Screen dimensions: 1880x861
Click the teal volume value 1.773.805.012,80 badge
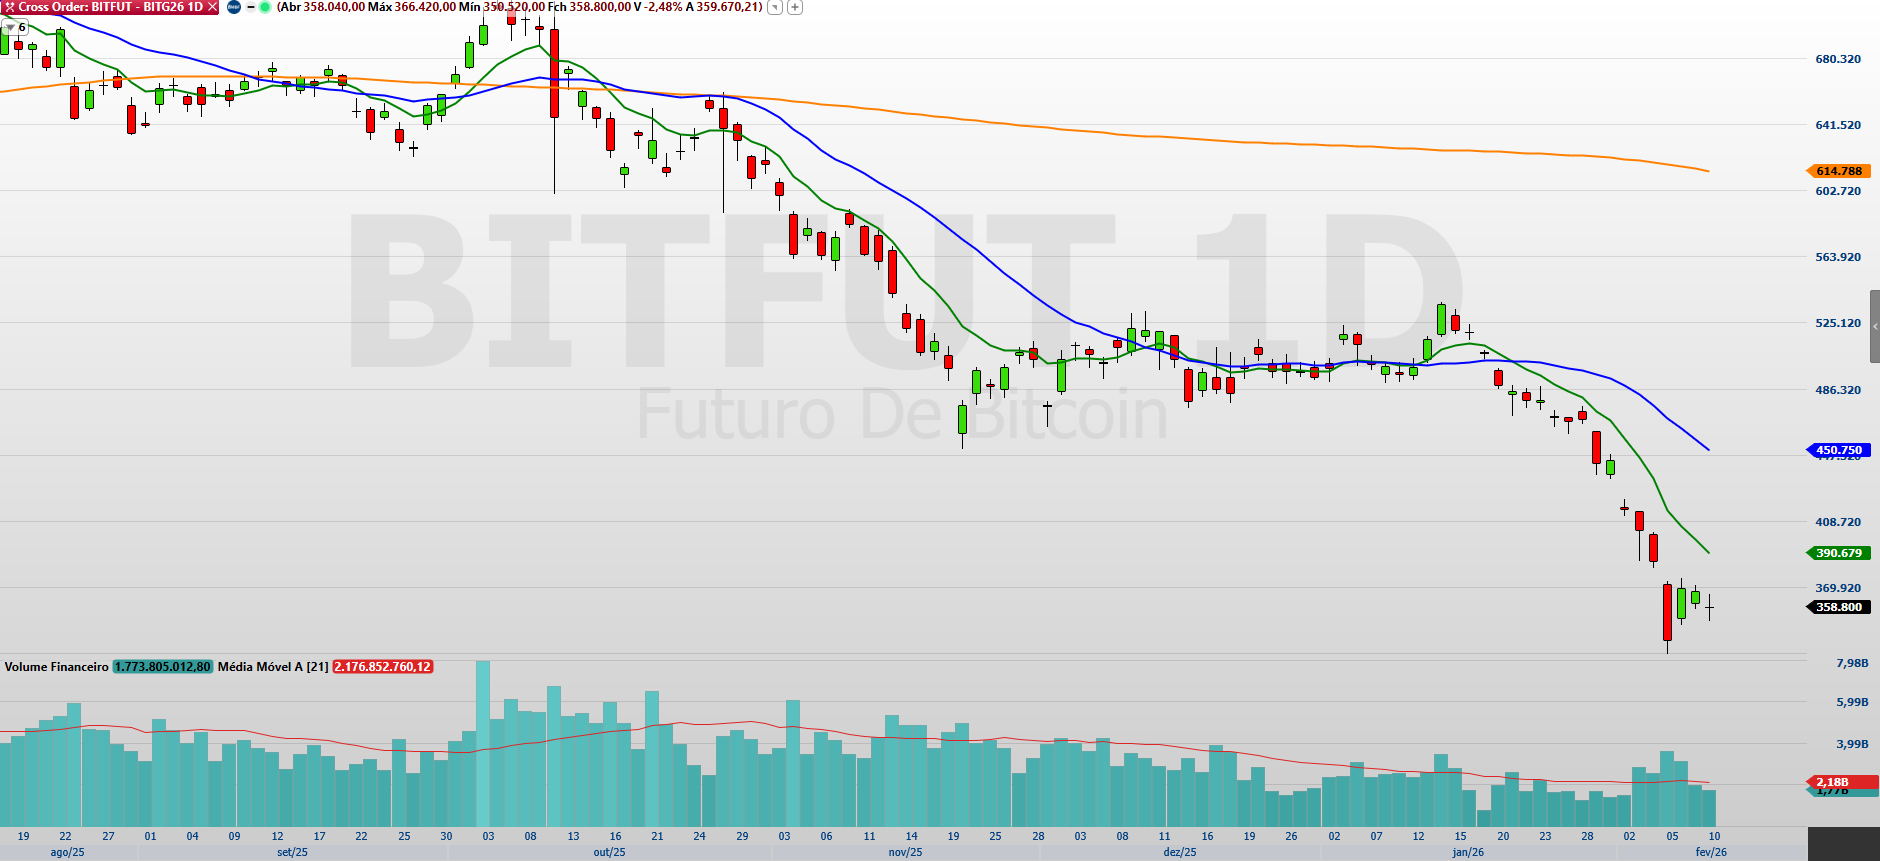point(163,667)
